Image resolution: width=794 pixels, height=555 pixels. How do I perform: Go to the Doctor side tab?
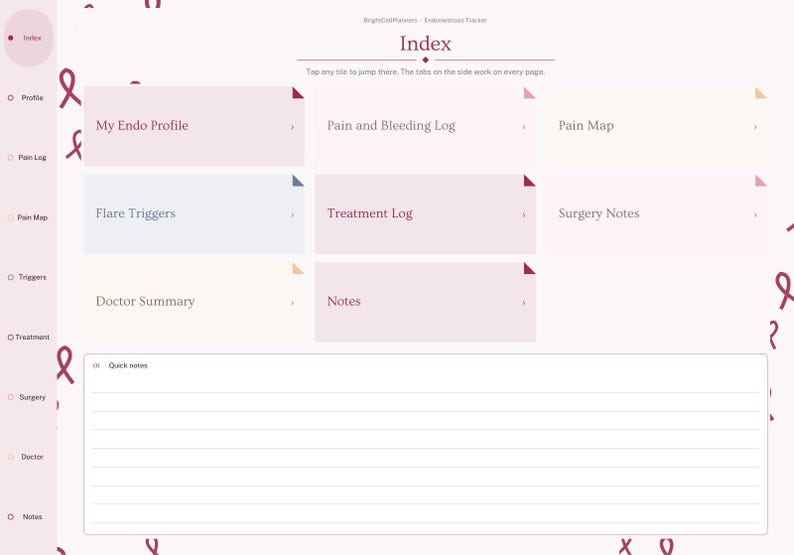pyautogui.click(x=28, y=457)
